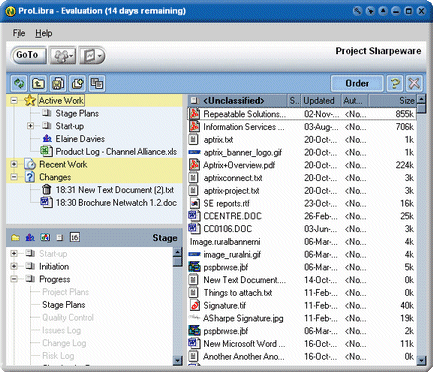
Task: Select Stage Plans under Active Work
Action: click(x=77, y=113)
